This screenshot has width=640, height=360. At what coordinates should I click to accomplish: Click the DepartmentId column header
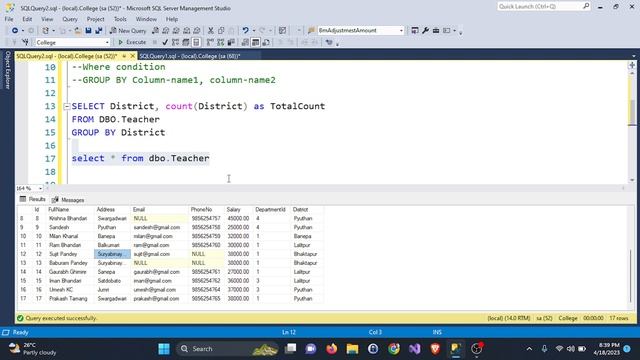tap(271, 209)
